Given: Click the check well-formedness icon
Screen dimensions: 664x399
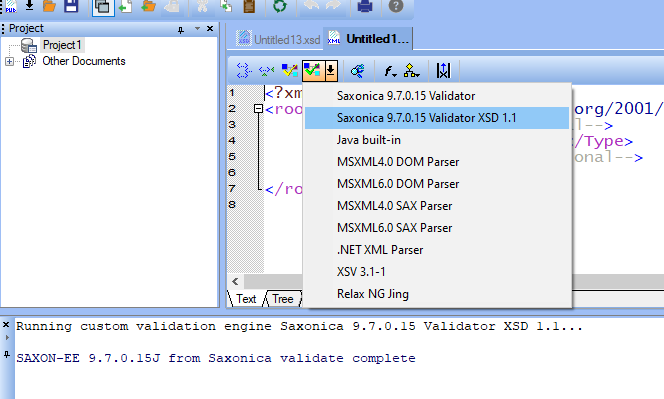Looking at the screenshot, I should click(x=290, y=70).
